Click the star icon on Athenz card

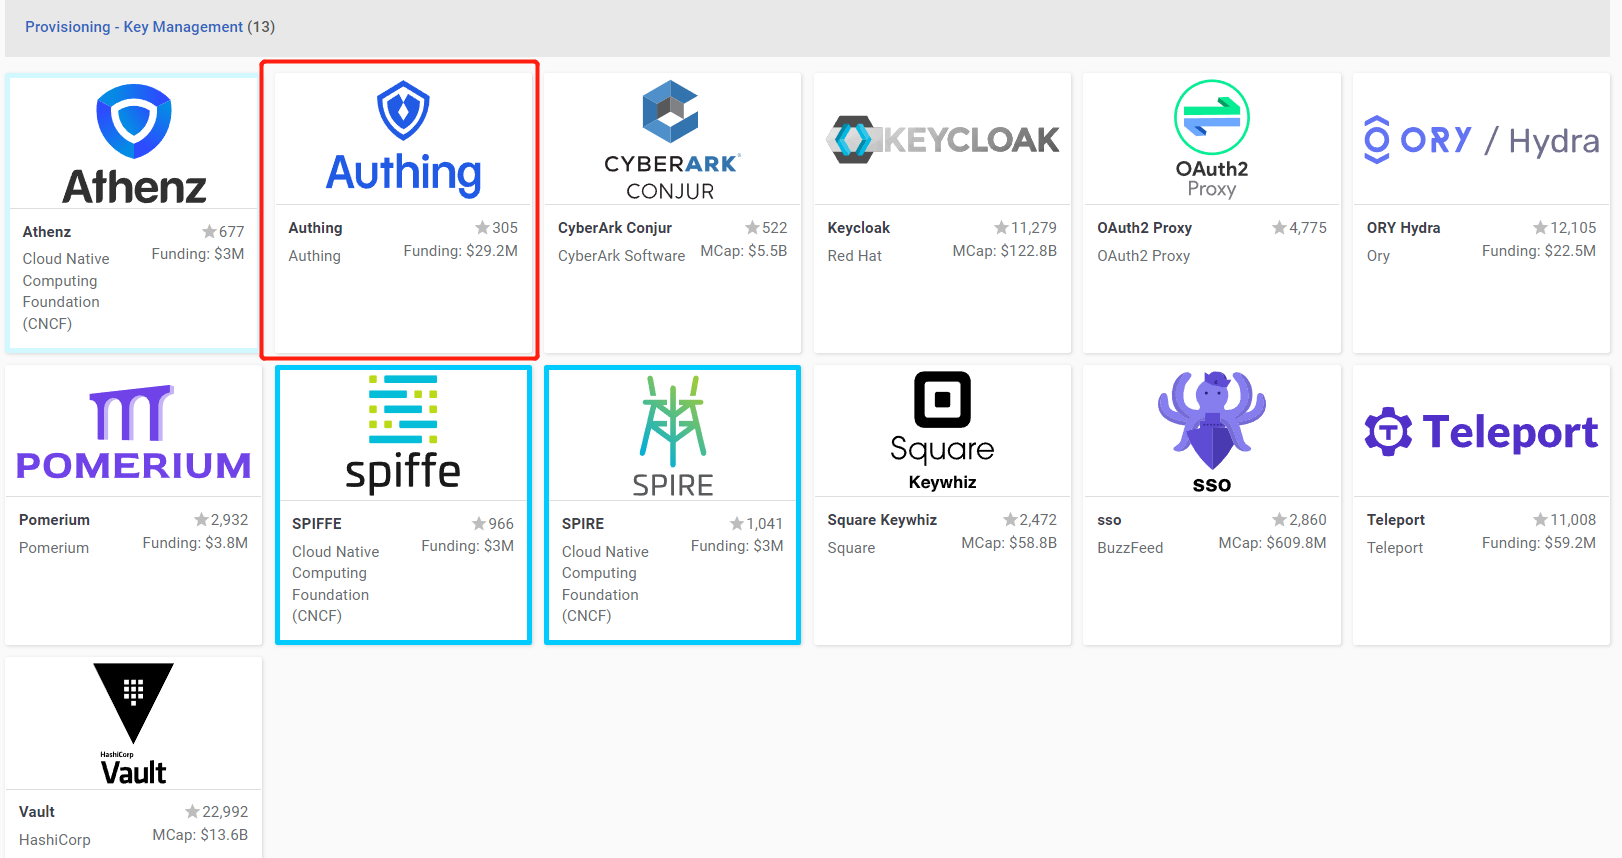click(209, 232)
